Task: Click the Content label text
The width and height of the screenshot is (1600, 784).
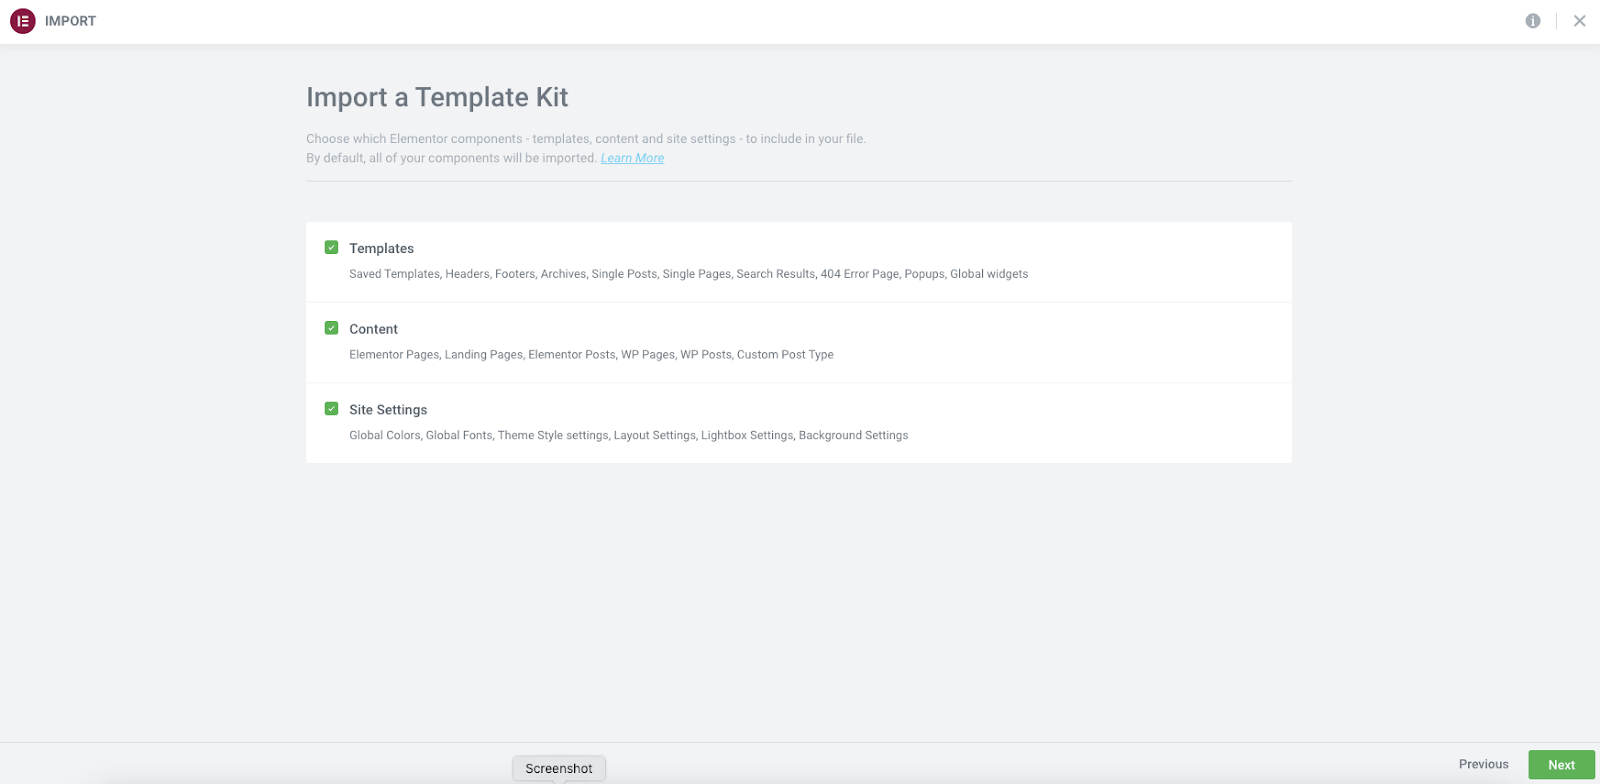Action: click(373, 329)
